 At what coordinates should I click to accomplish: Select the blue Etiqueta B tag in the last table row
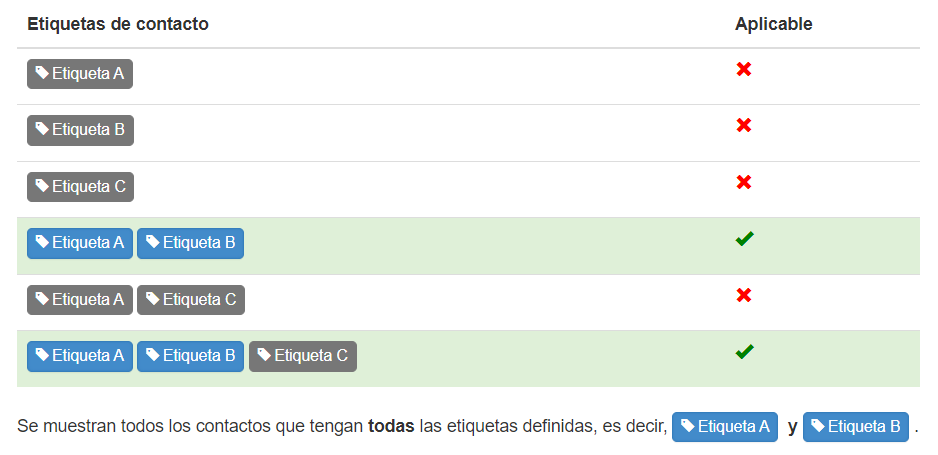[x=190, y=356]
